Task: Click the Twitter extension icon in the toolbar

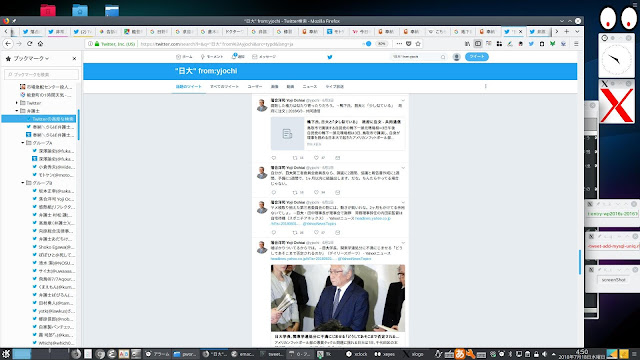Action: click(x=531, y=44)
